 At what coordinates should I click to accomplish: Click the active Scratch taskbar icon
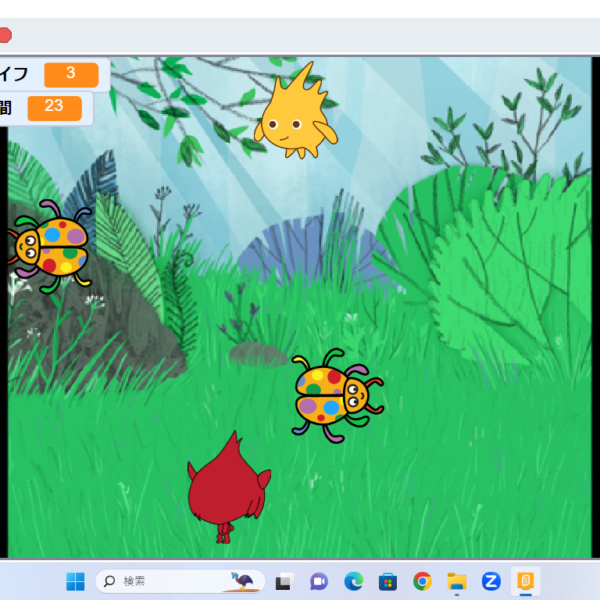pos(525,581)
